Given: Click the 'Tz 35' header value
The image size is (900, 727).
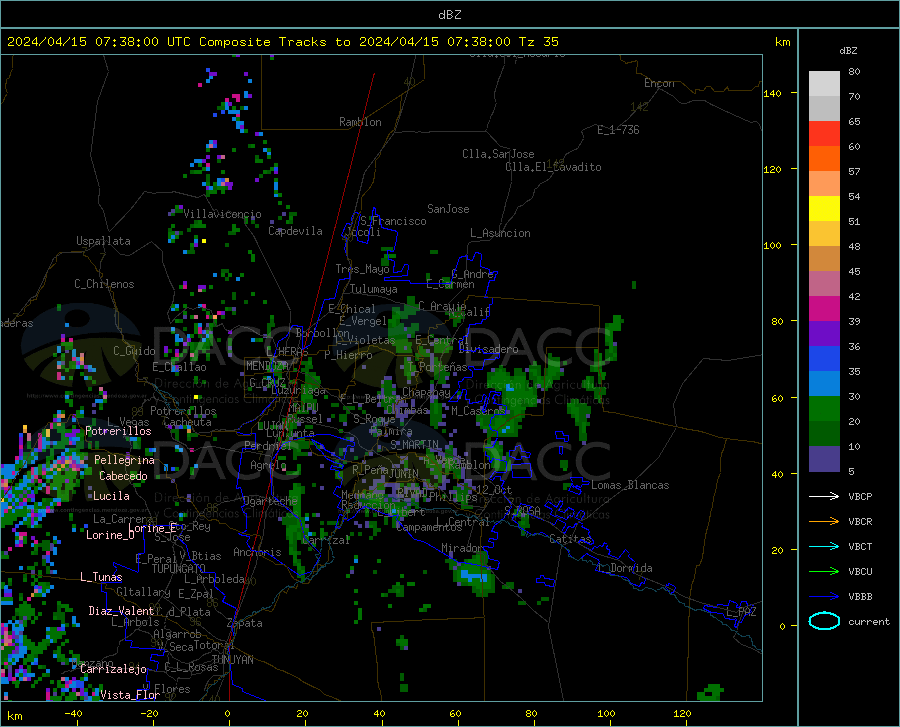Looking at the screenshot, I should coord(538,42).
